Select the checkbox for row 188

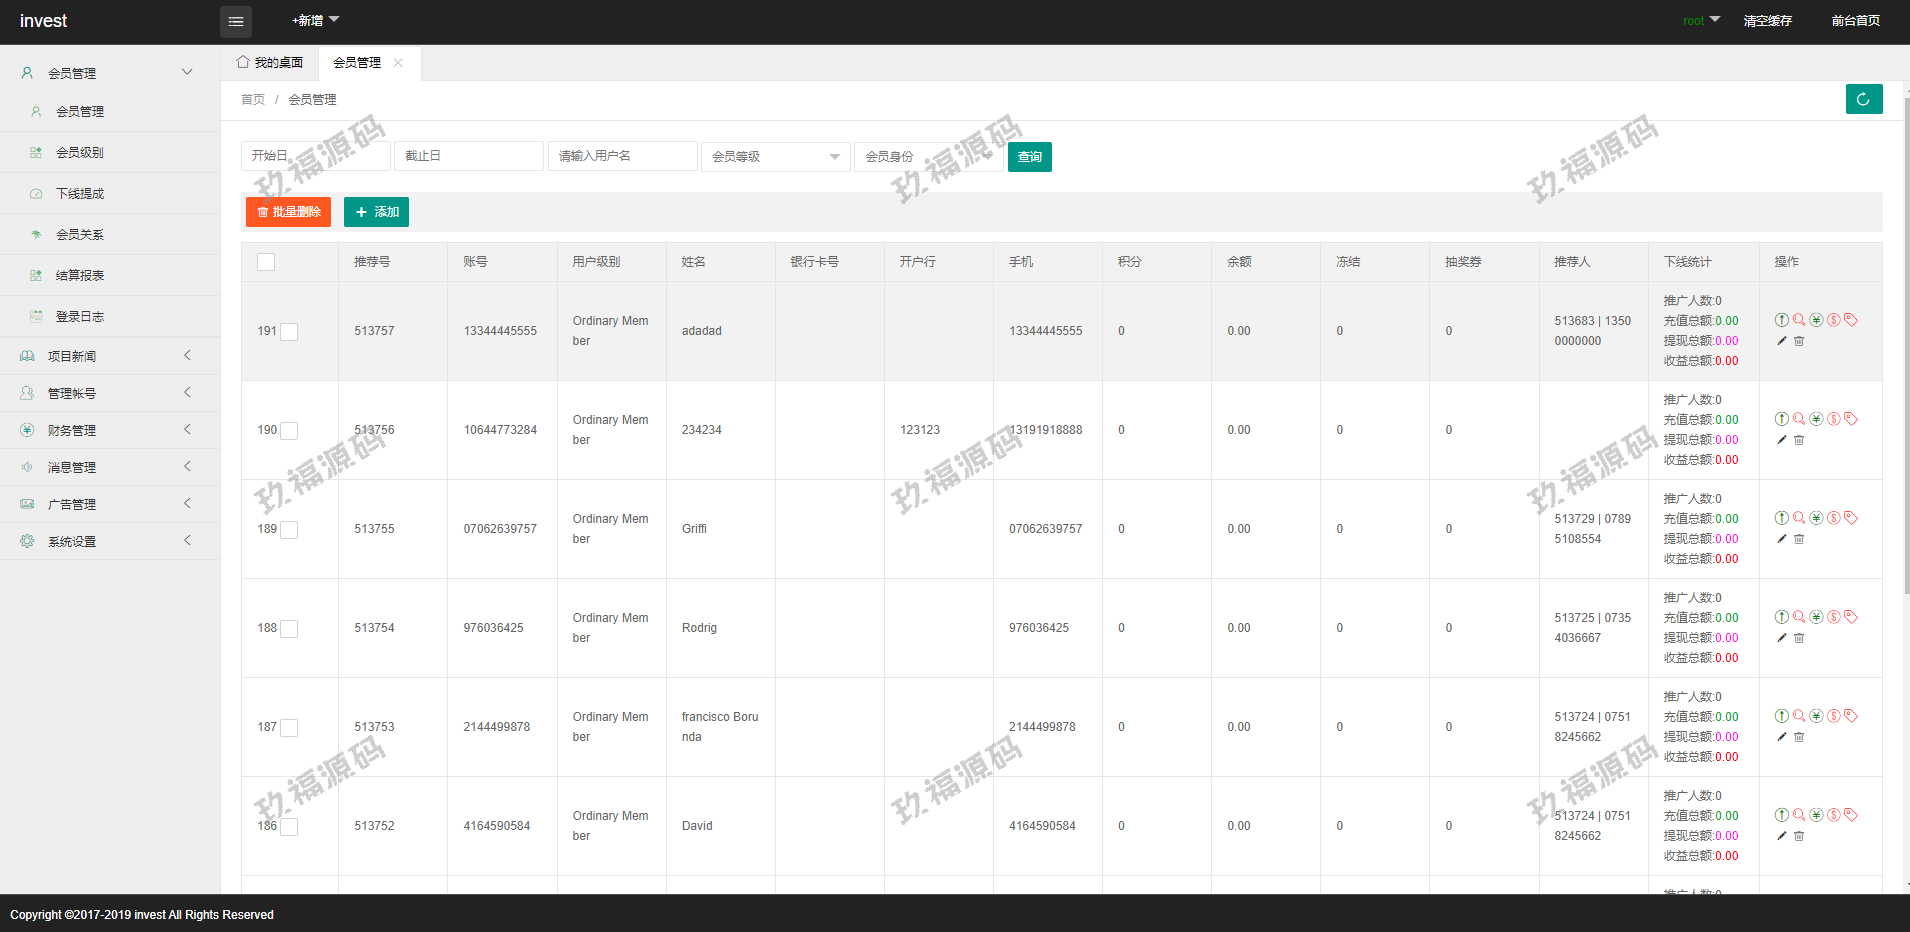[289, 629]
